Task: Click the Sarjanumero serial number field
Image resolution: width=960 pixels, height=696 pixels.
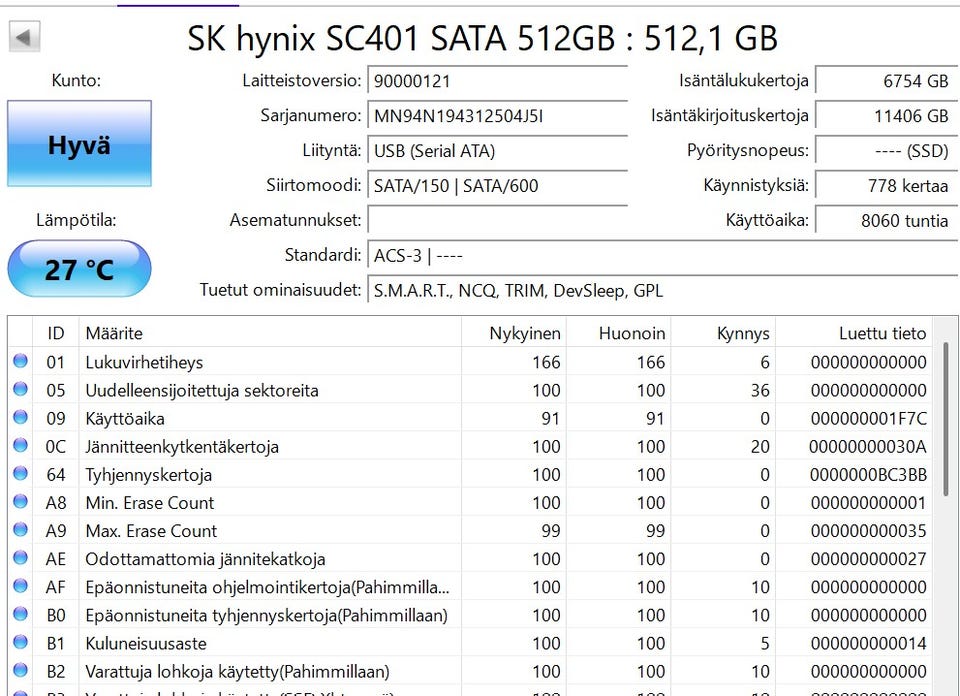Action: [497, 116]
